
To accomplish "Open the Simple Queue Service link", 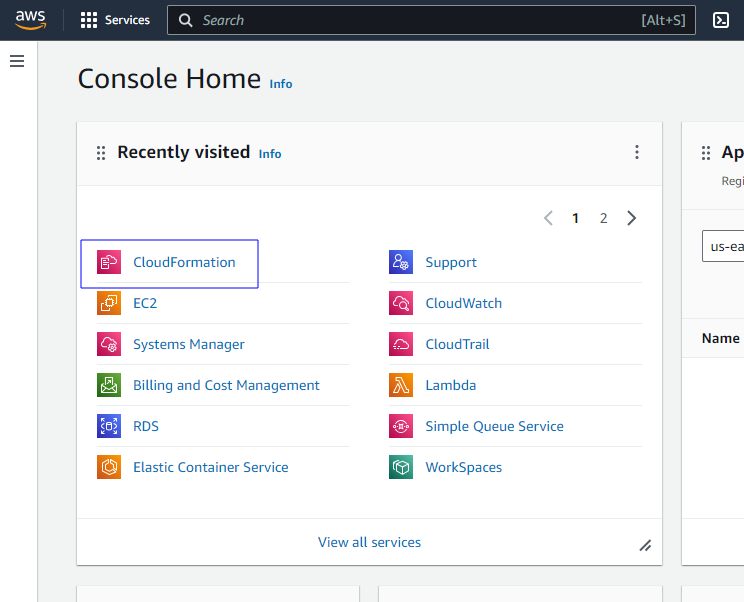I will [494, 426].
